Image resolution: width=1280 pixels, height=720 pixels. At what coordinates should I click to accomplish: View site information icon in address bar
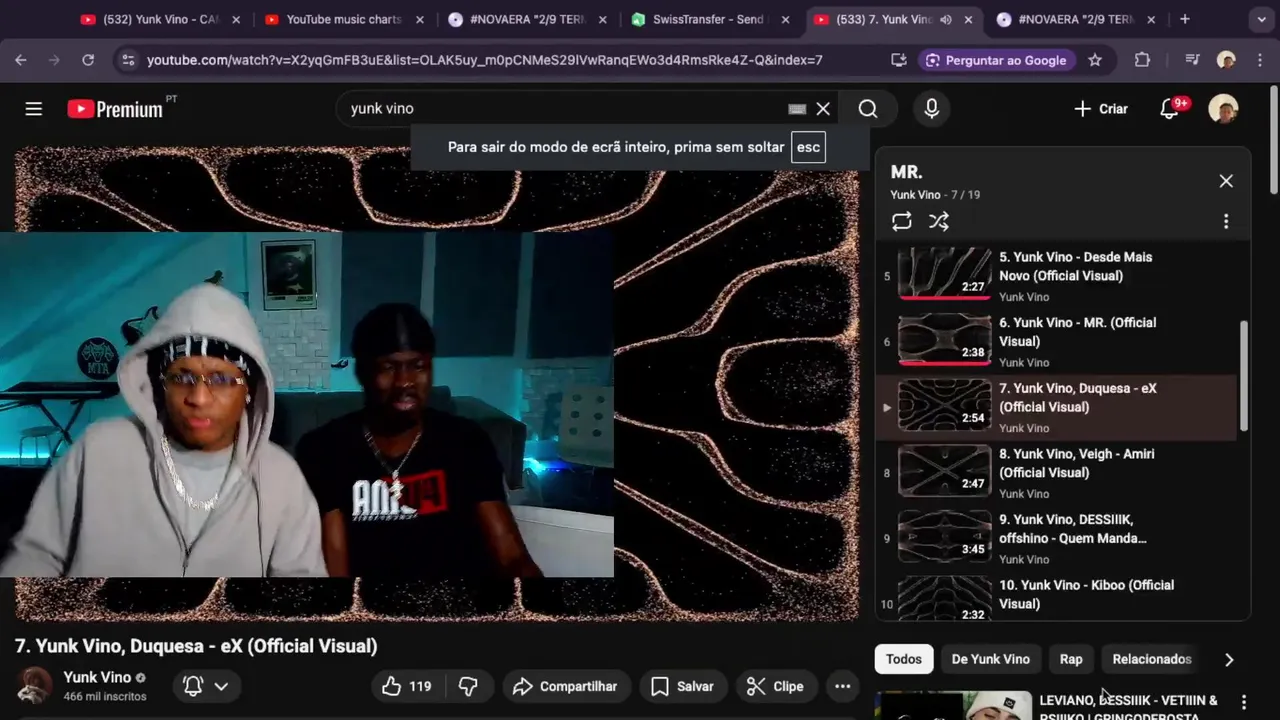pos(127,60)
